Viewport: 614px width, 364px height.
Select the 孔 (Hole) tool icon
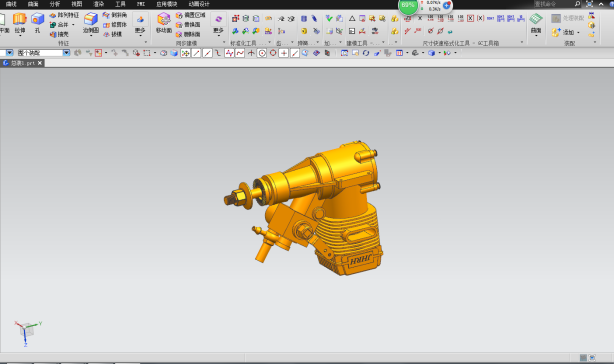click(x=38, y=19)
